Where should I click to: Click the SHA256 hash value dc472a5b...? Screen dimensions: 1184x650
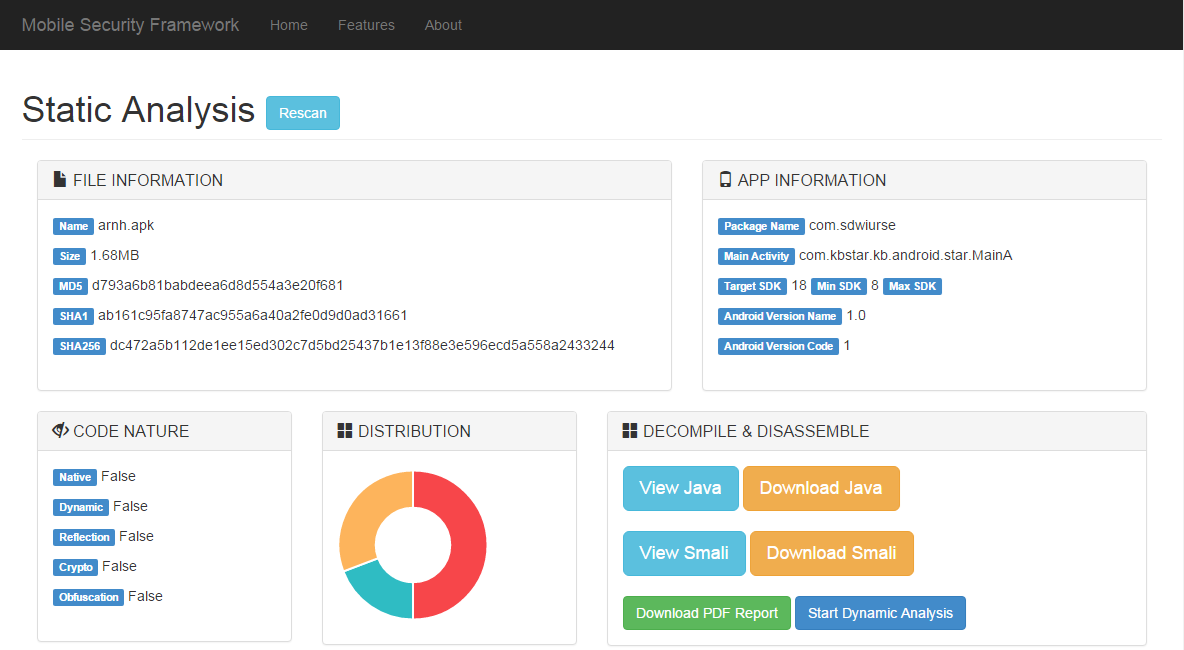pyautogui.click(x=362, y=346)
